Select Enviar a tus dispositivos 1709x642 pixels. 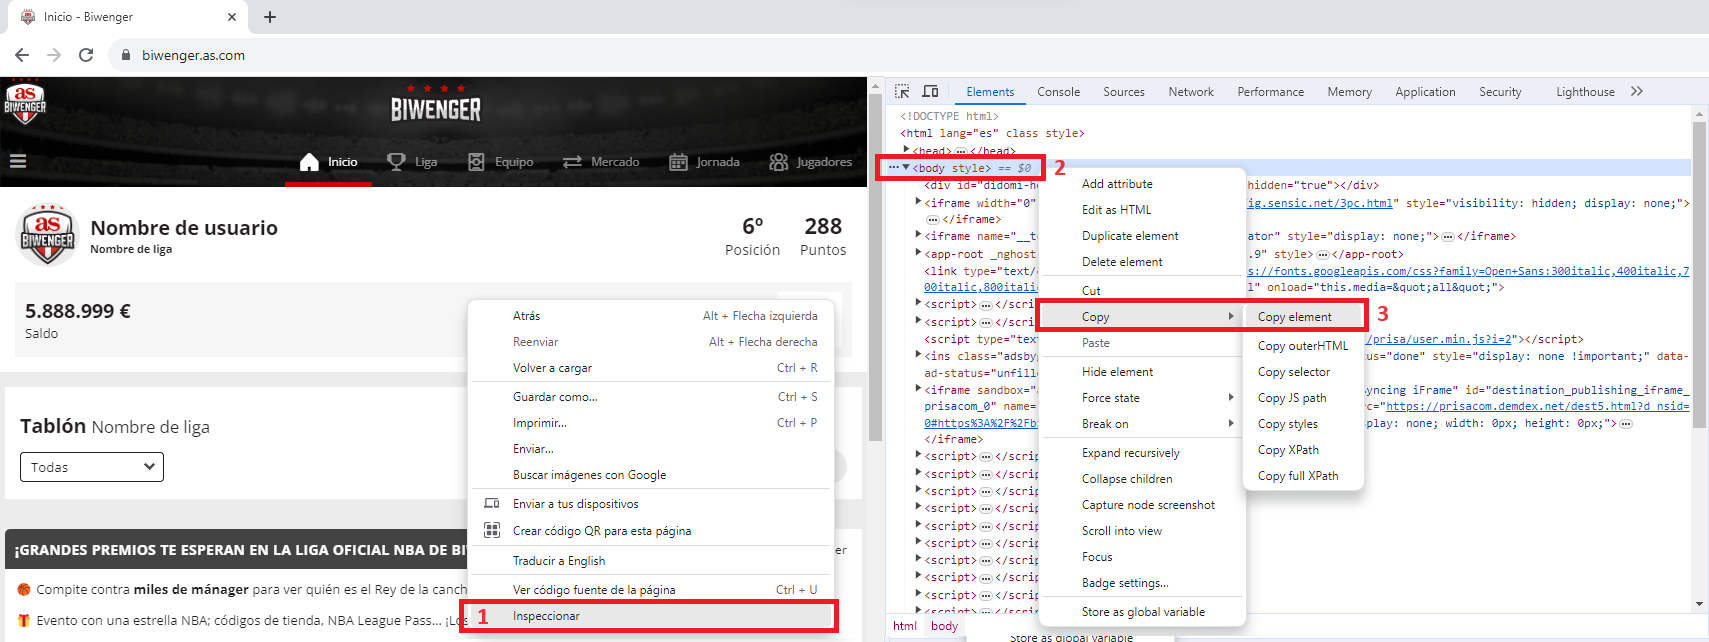tap(651, 504)
